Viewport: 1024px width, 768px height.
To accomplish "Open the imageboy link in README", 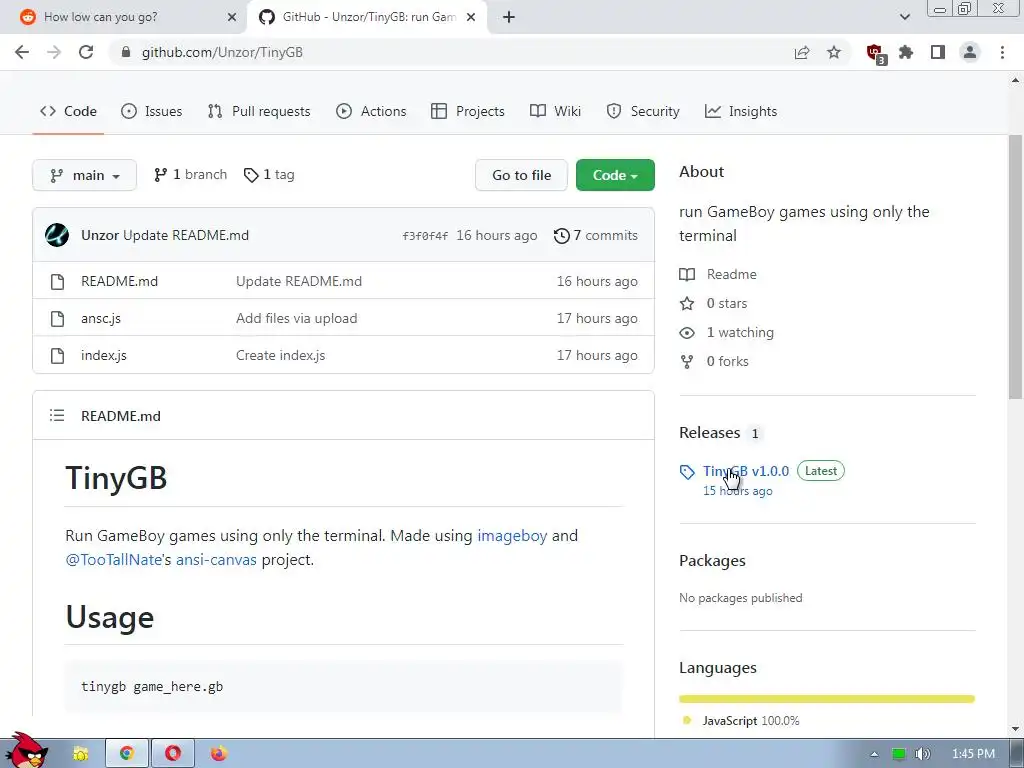I will pos(512,536).
